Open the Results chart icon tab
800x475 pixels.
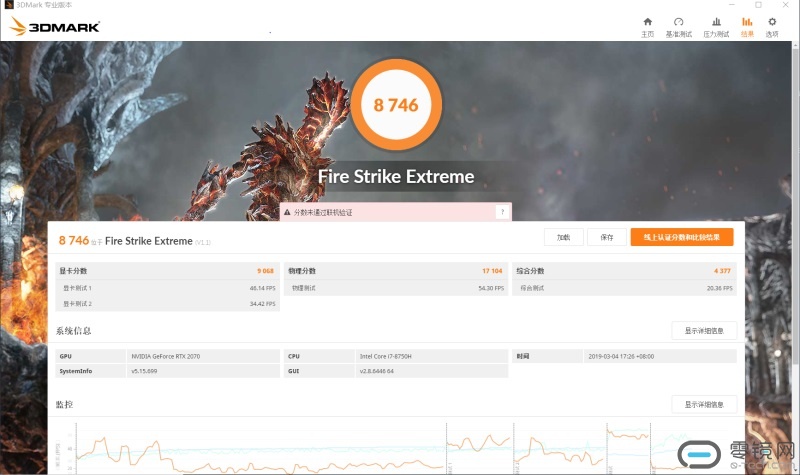point(747,22)
